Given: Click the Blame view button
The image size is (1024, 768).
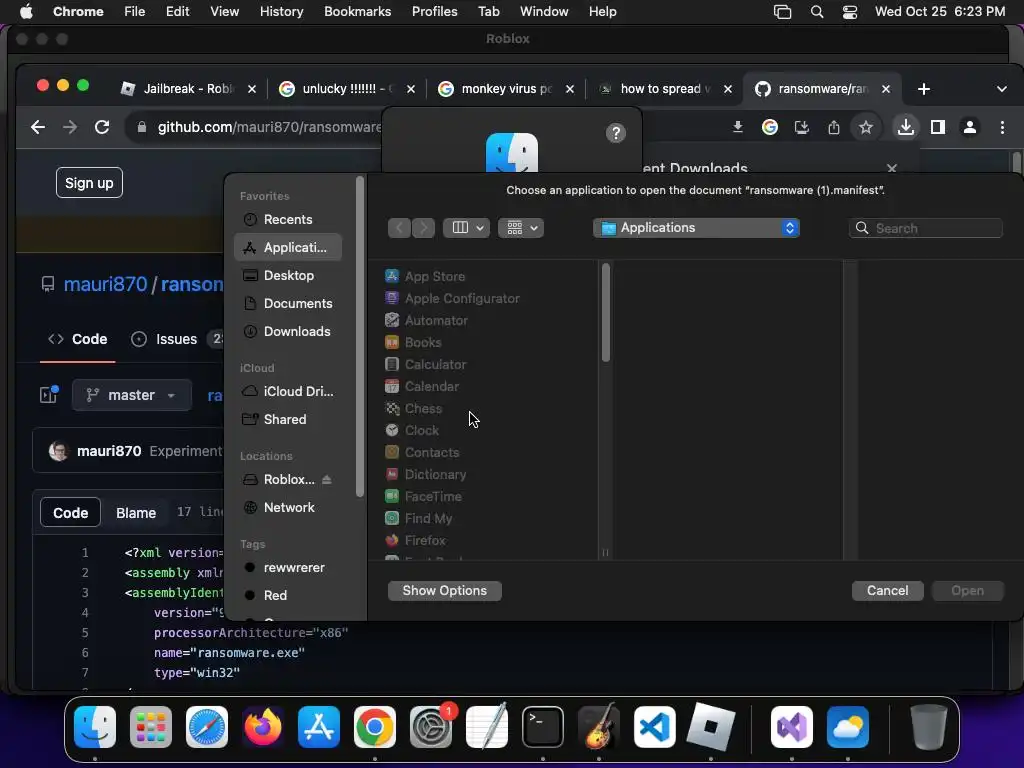Looking at the screenshot, I should 136,513.
